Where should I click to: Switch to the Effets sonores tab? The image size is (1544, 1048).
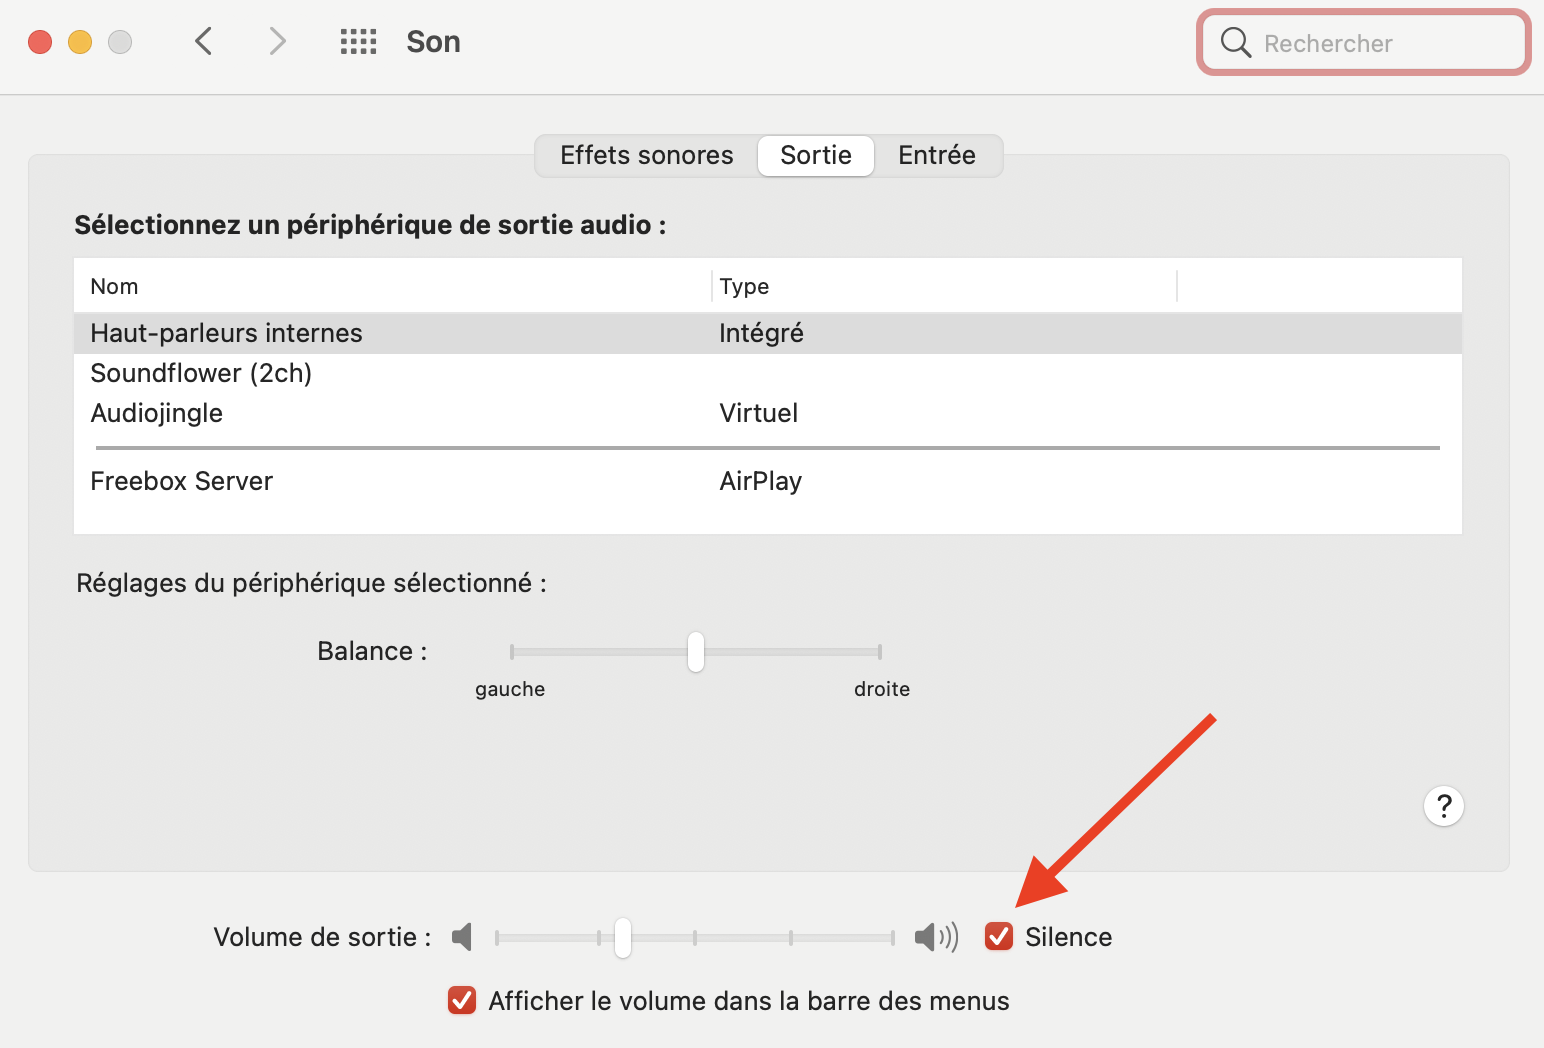[x=646, y=156]
